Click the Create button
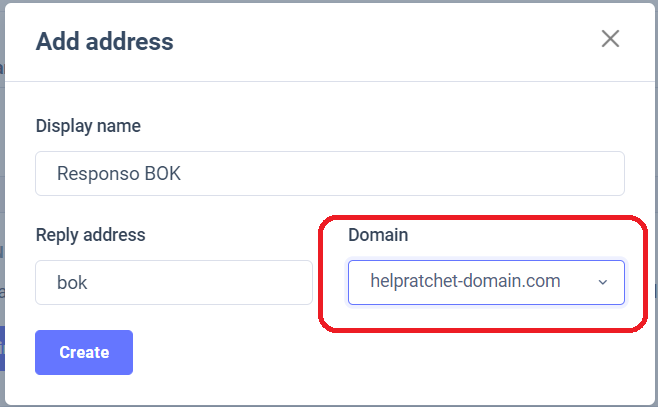 click(84, 352)
